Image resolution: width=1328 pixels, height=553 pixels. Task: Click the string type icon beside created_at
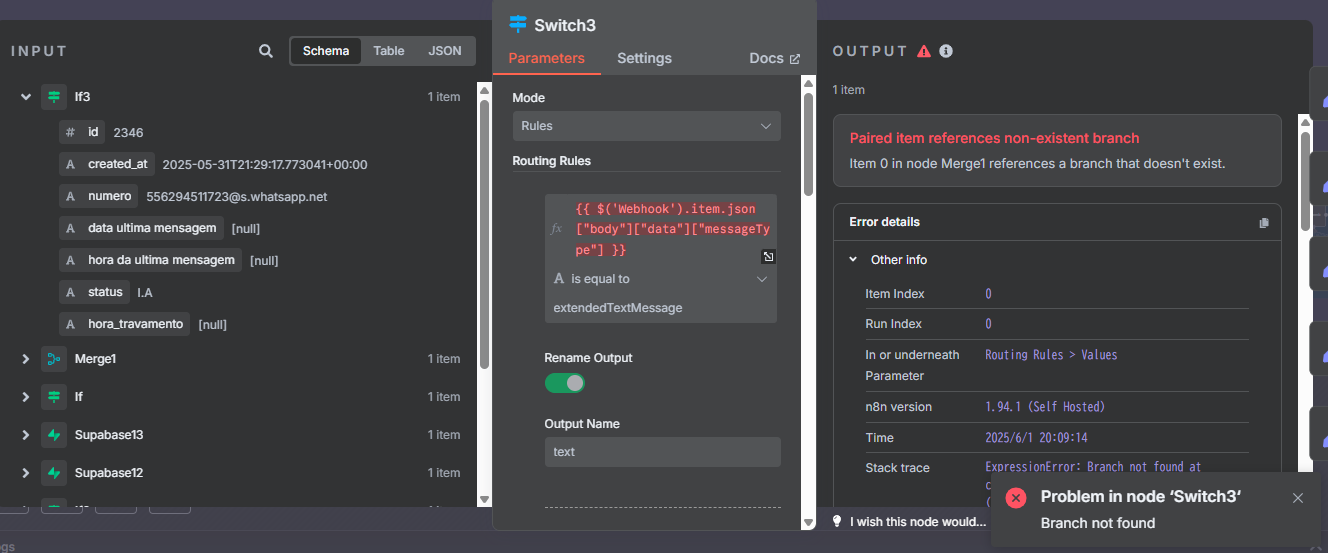point(70,164)
